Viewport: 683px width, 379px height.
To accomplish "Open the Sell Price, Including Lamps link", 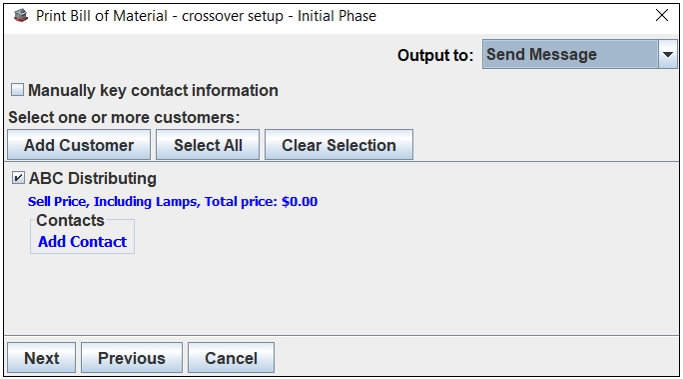I will (172, 202).
